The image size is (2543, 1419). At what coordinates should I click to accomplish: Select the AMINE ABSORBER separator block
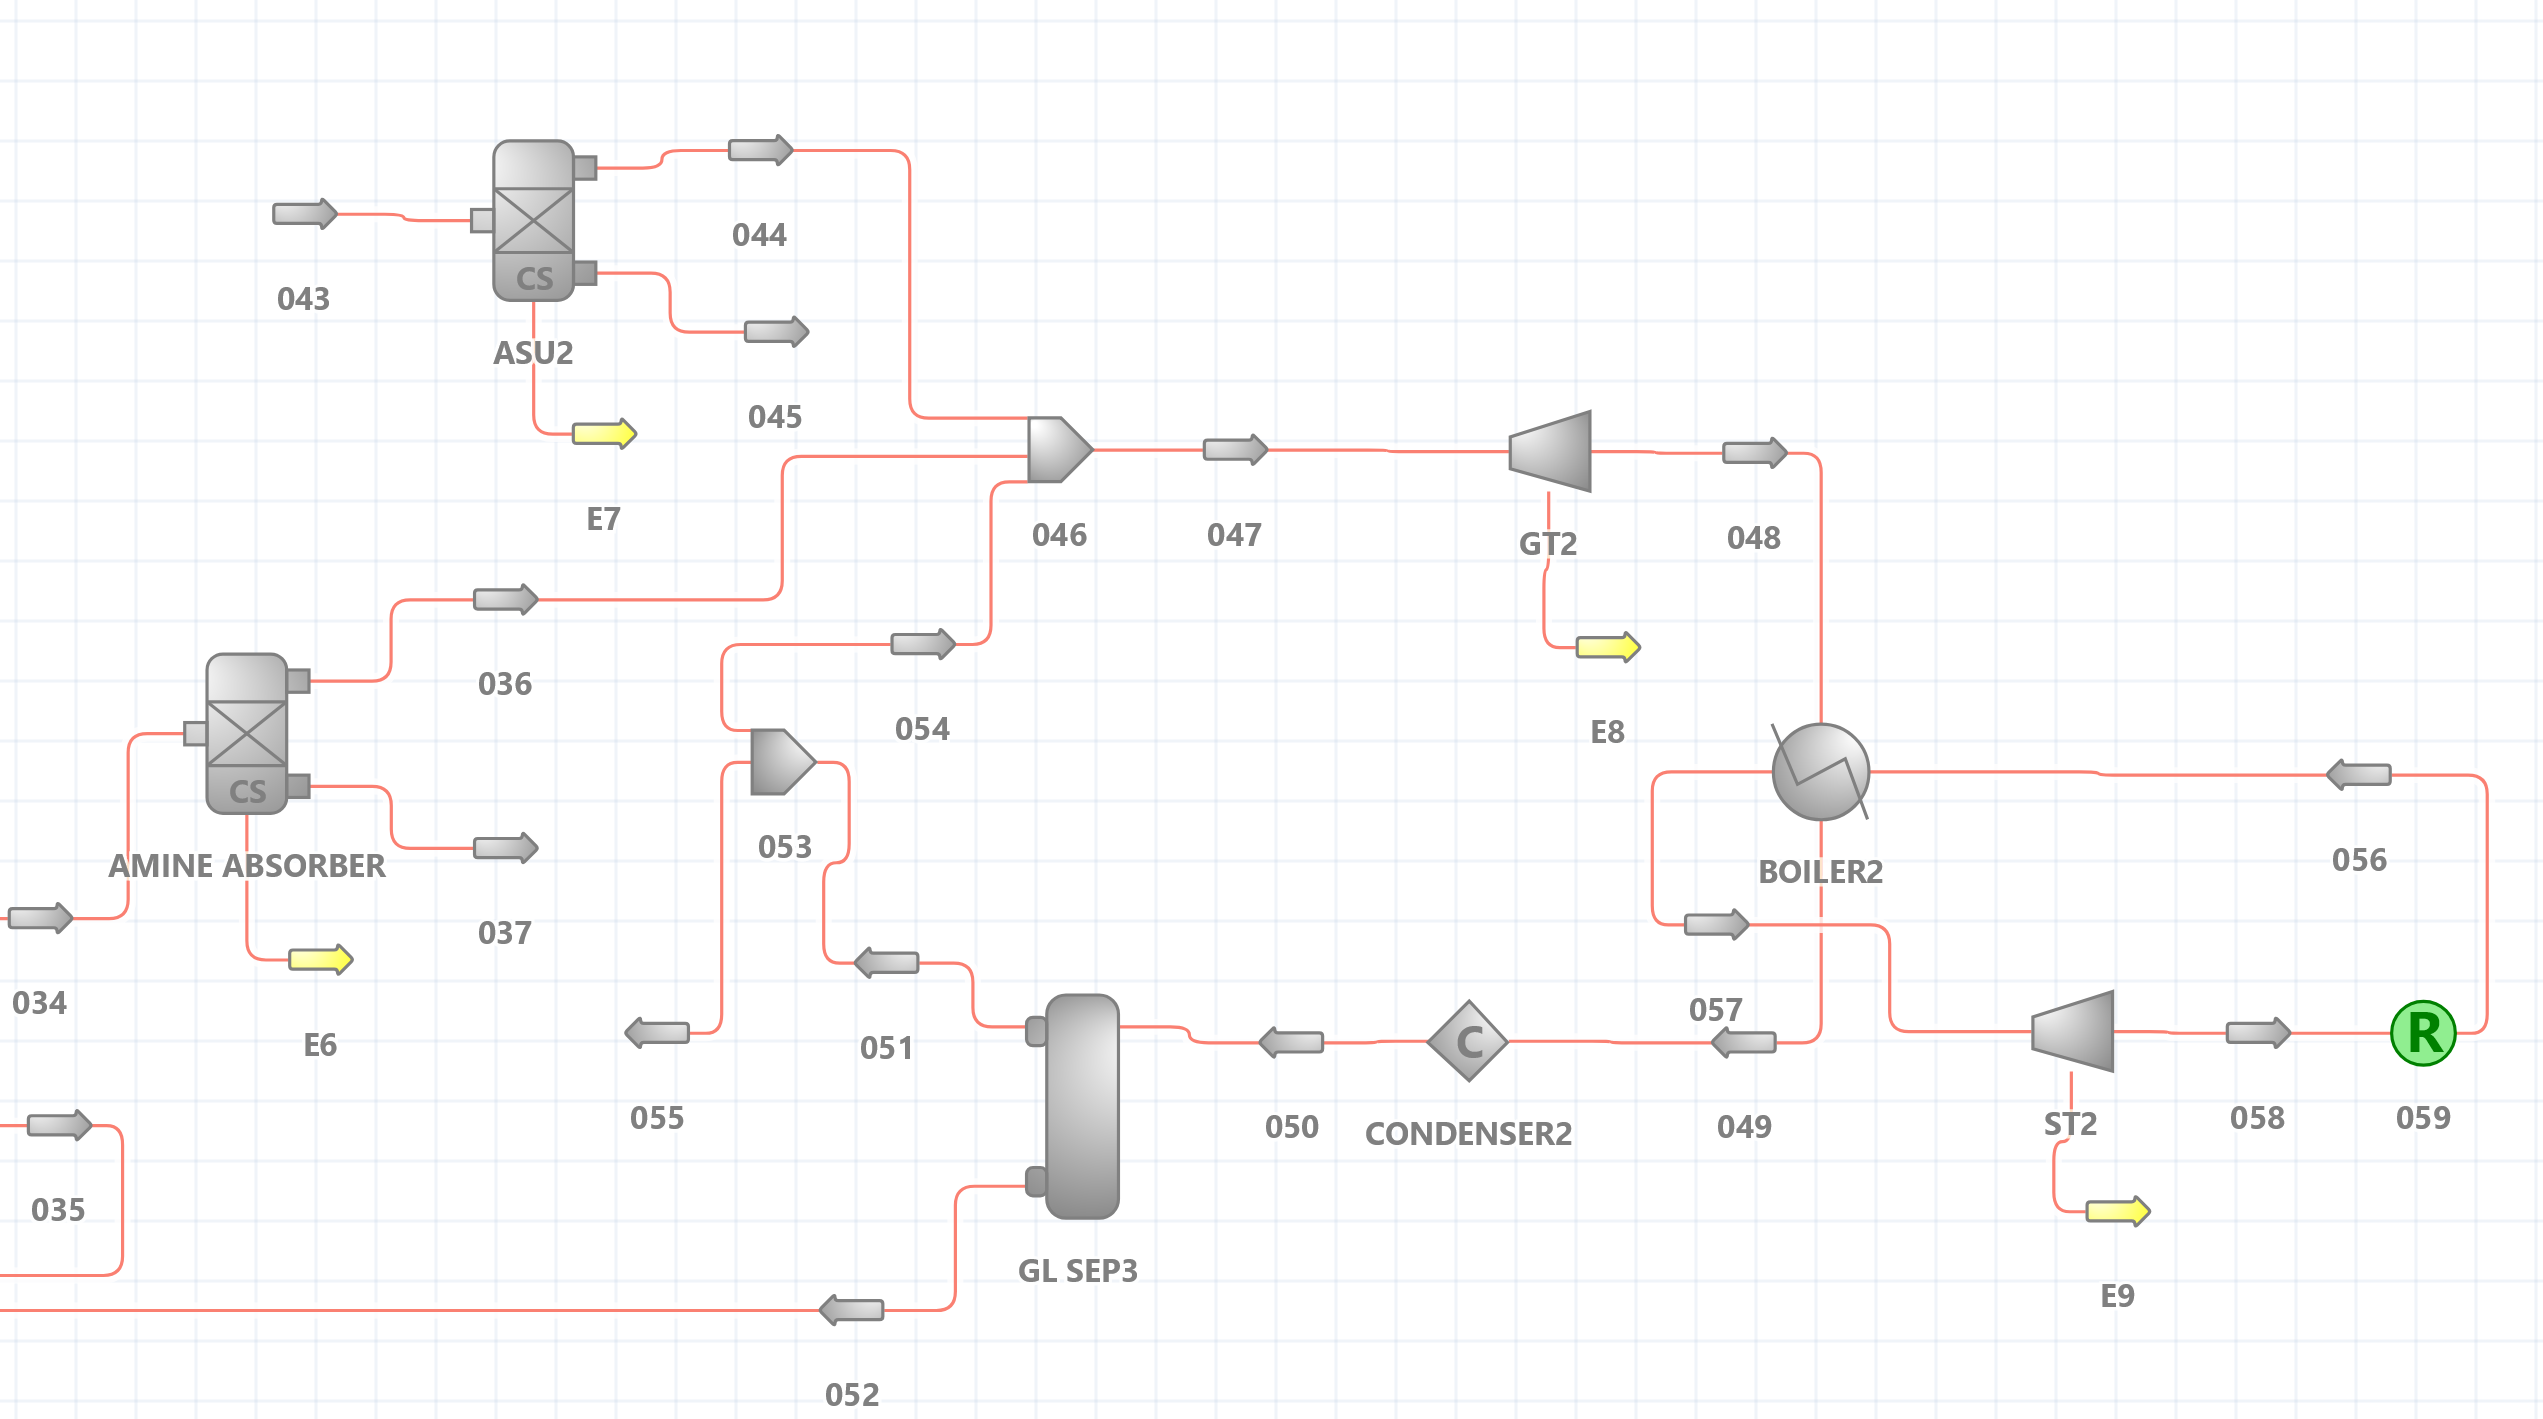point(247,734)
